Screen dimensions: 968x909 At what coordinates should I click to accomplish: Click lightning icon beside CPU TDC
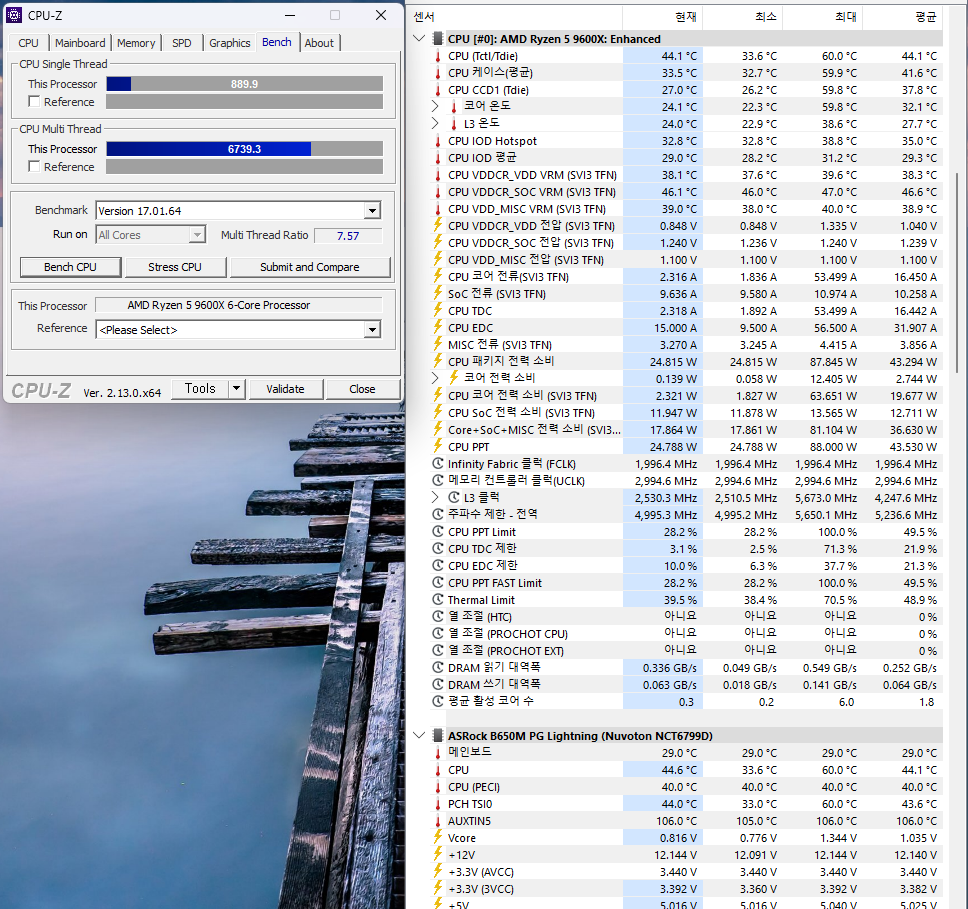click(438, 311)
